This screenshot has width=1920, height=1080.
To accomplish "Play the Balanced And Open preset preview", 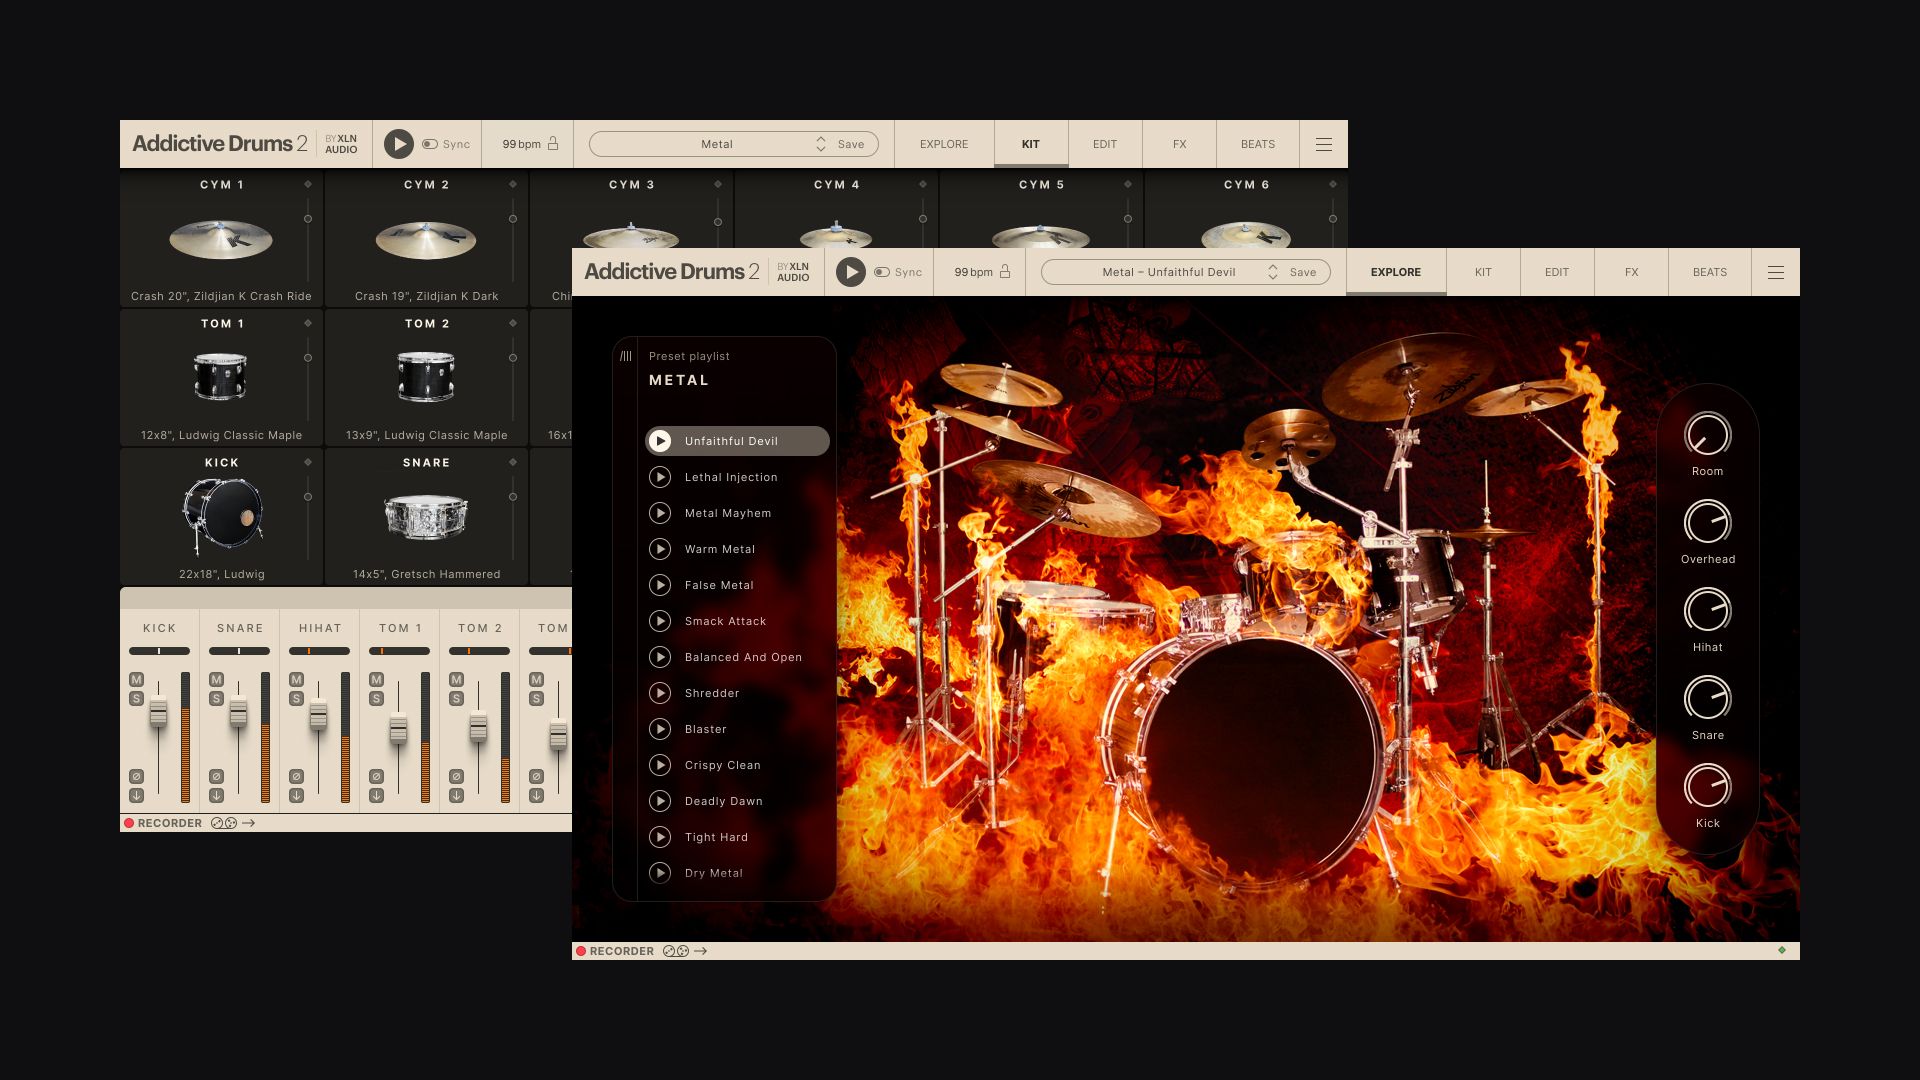I will (660, 657).
